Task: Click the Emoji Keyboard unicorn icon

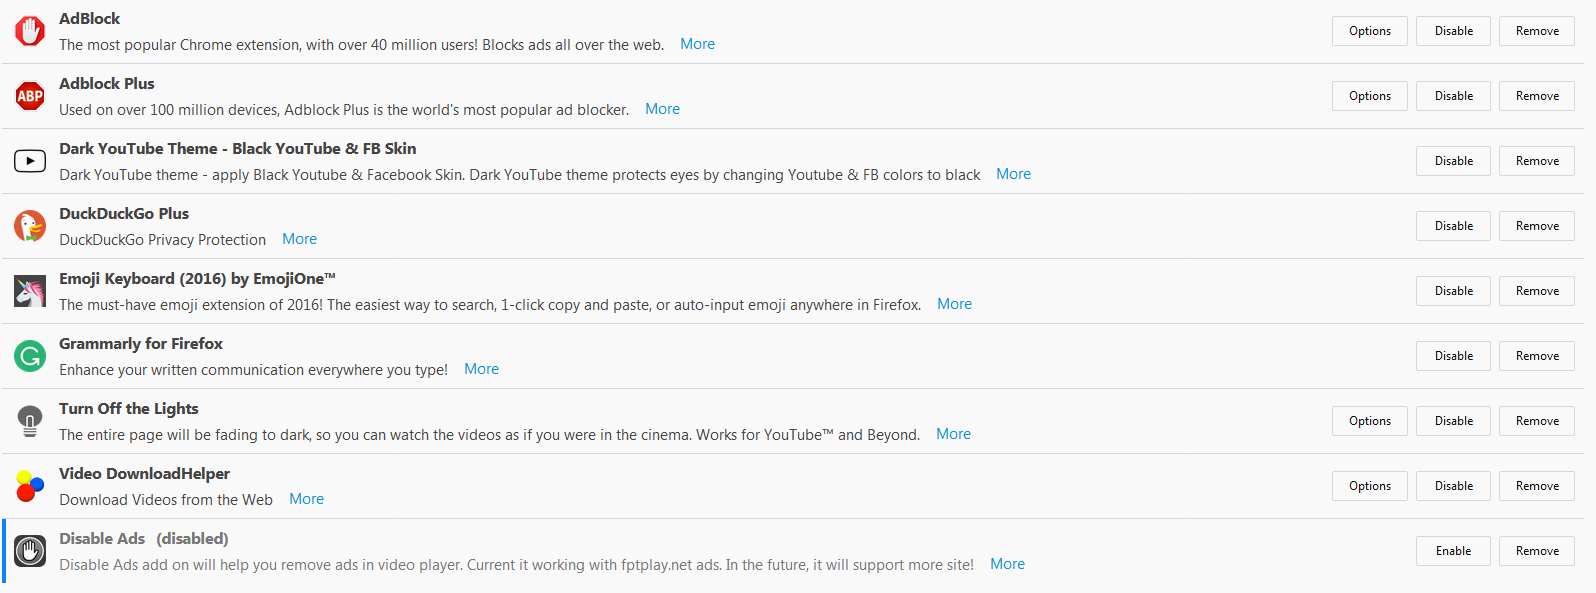Action: point(30,291)
